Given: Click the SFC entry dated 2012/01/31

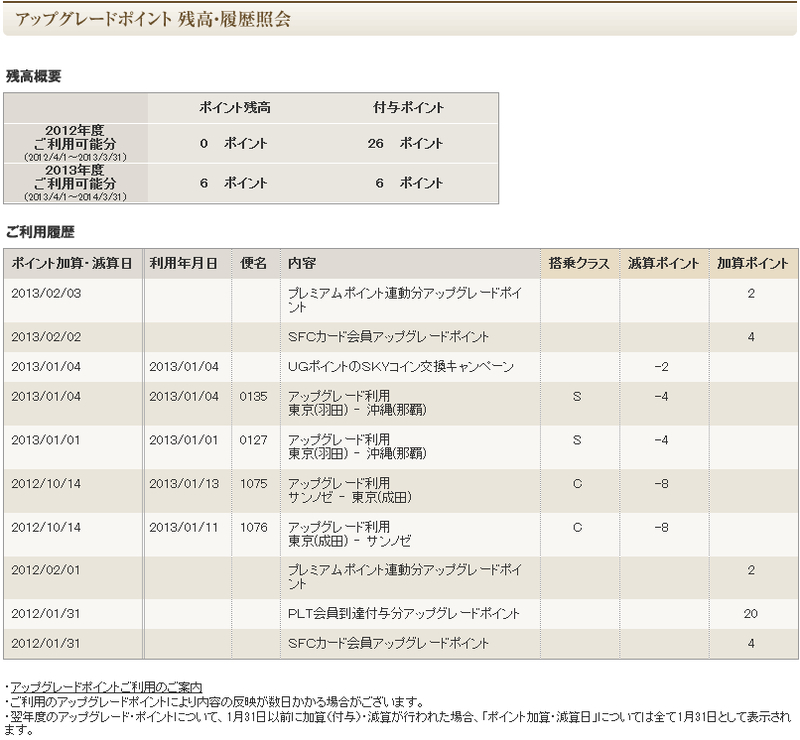Looking at the screenshot, I should 388,644.
